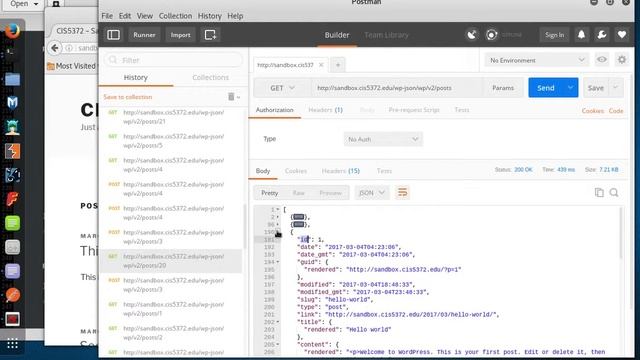
Task: Open the green notes app in the dock
Action: (12, 223)
